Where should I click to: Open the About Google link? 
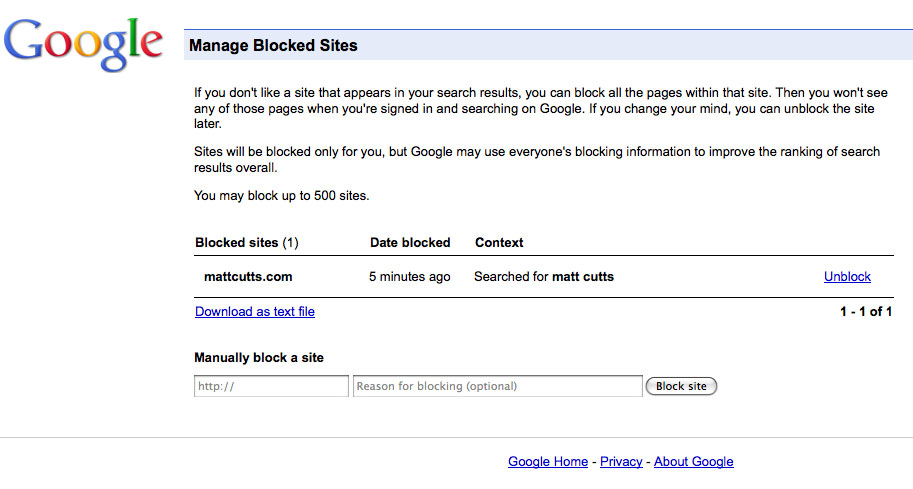pyautogui.click(x=693, y=462)
